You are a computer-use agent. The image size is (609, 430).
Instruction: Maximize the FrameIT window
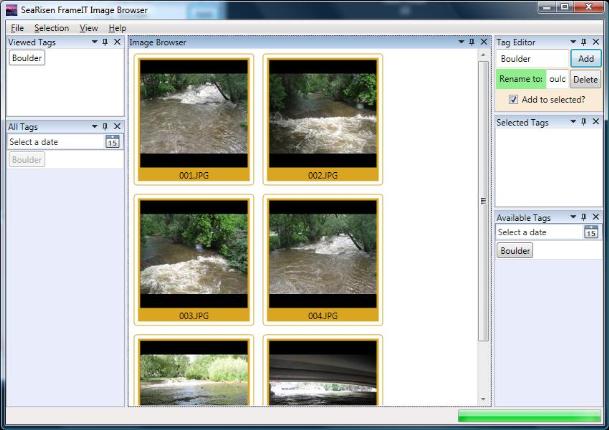coord(564,7)
